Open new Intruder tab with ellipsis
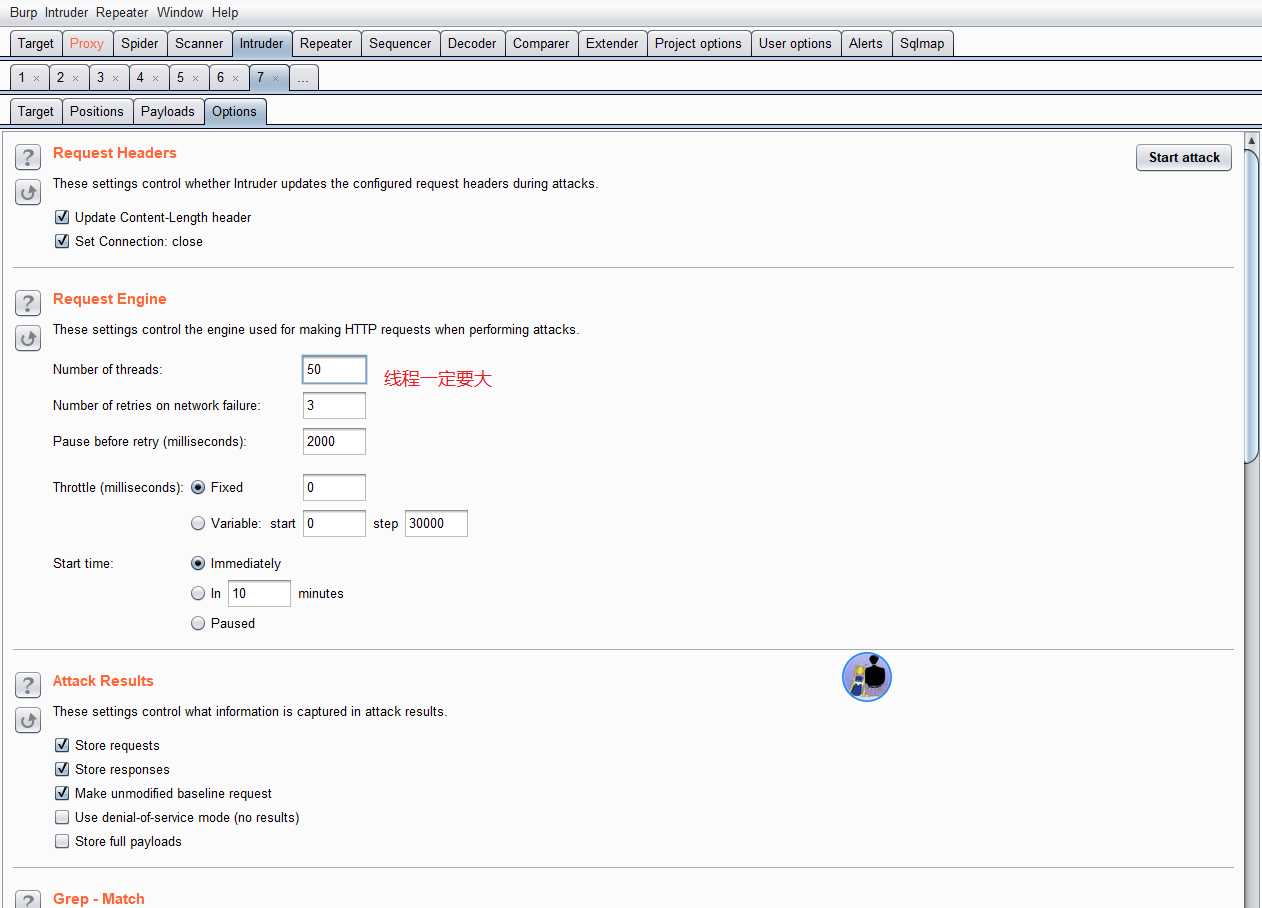This screenshot has width=1262, height=908. [303, 78]
